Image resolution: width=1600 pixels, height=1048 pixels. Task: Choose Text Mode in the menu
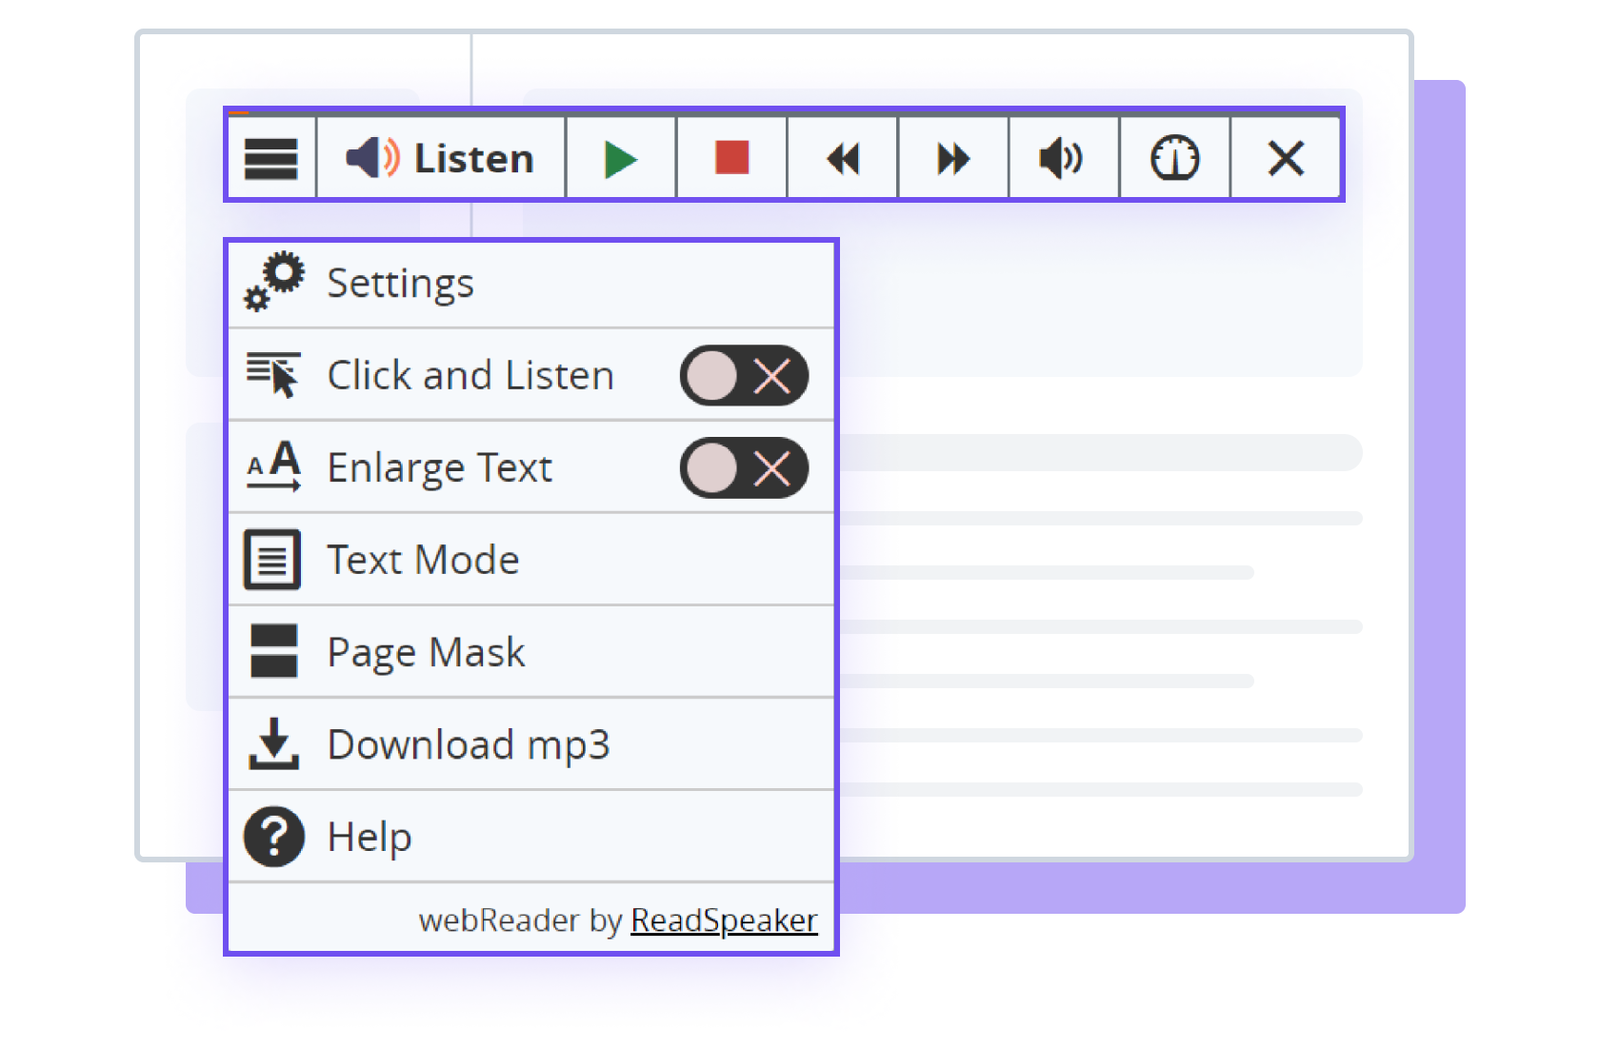[422, 559]
